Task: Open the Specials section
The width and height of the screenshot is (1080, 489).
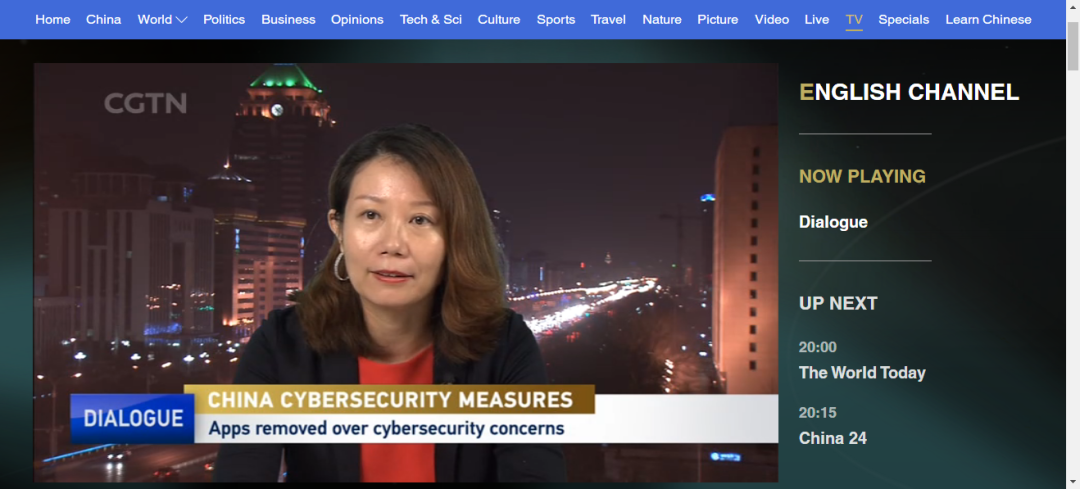Action: click(904, 19)
